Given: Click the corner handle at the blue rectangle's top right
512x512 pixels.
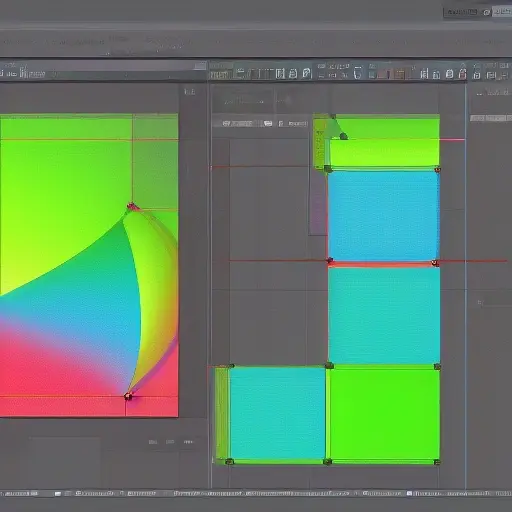Looking at the screenshot, I should tap(437, 170).
